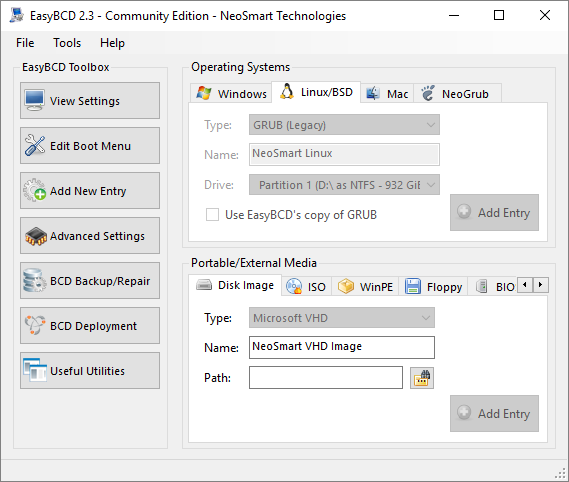Click the monitor icon on View Settings

coord(35,100)
